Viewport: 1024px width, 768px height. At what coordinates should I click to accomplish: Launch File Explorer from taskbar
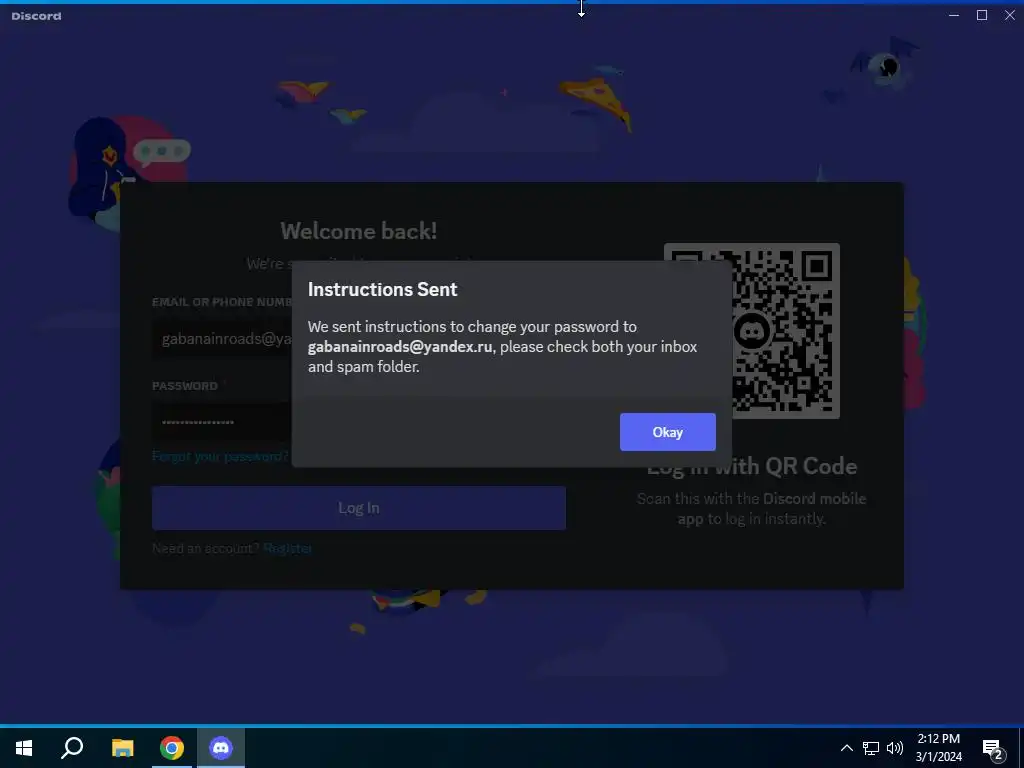(x=122, y=748)
